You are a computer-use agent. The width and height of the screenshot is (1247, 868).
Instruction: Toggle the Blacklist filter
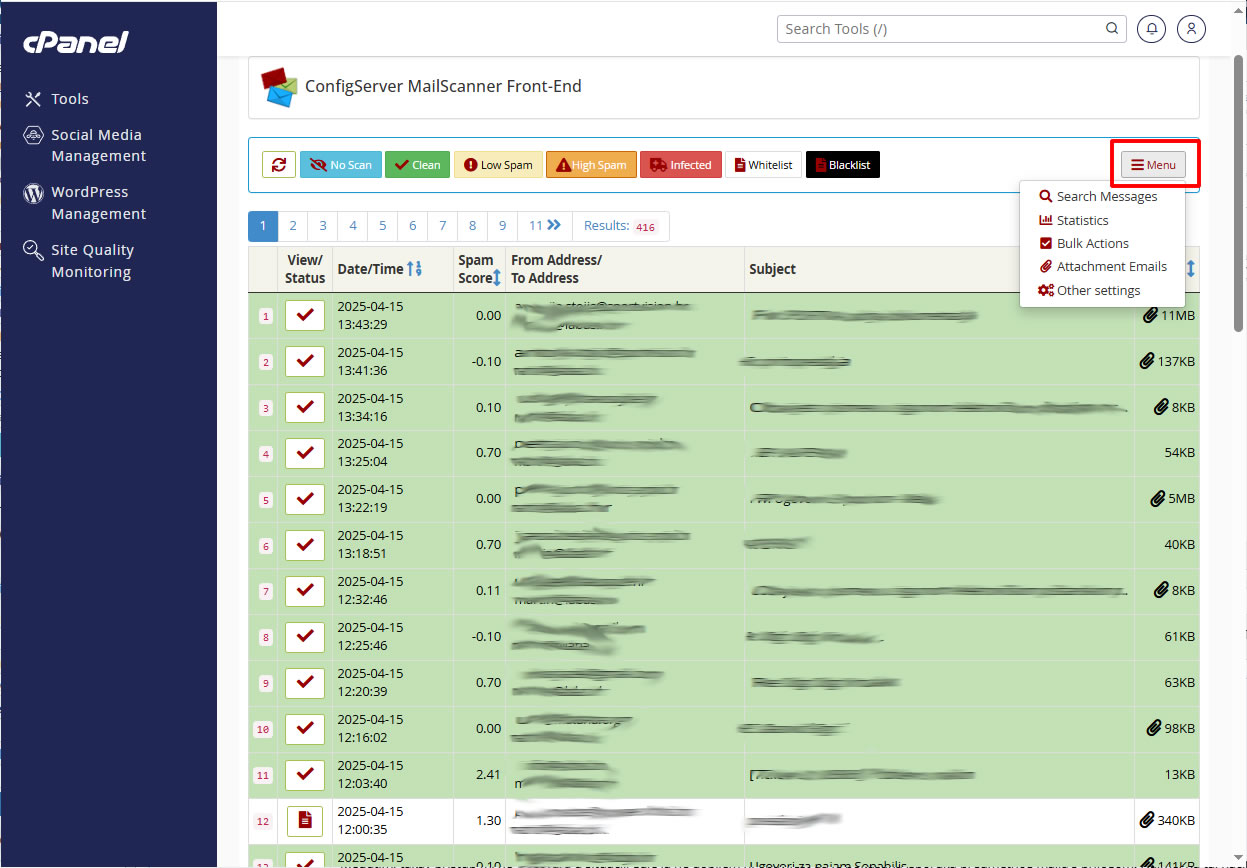pyautogui.click(x=842, y=165)
